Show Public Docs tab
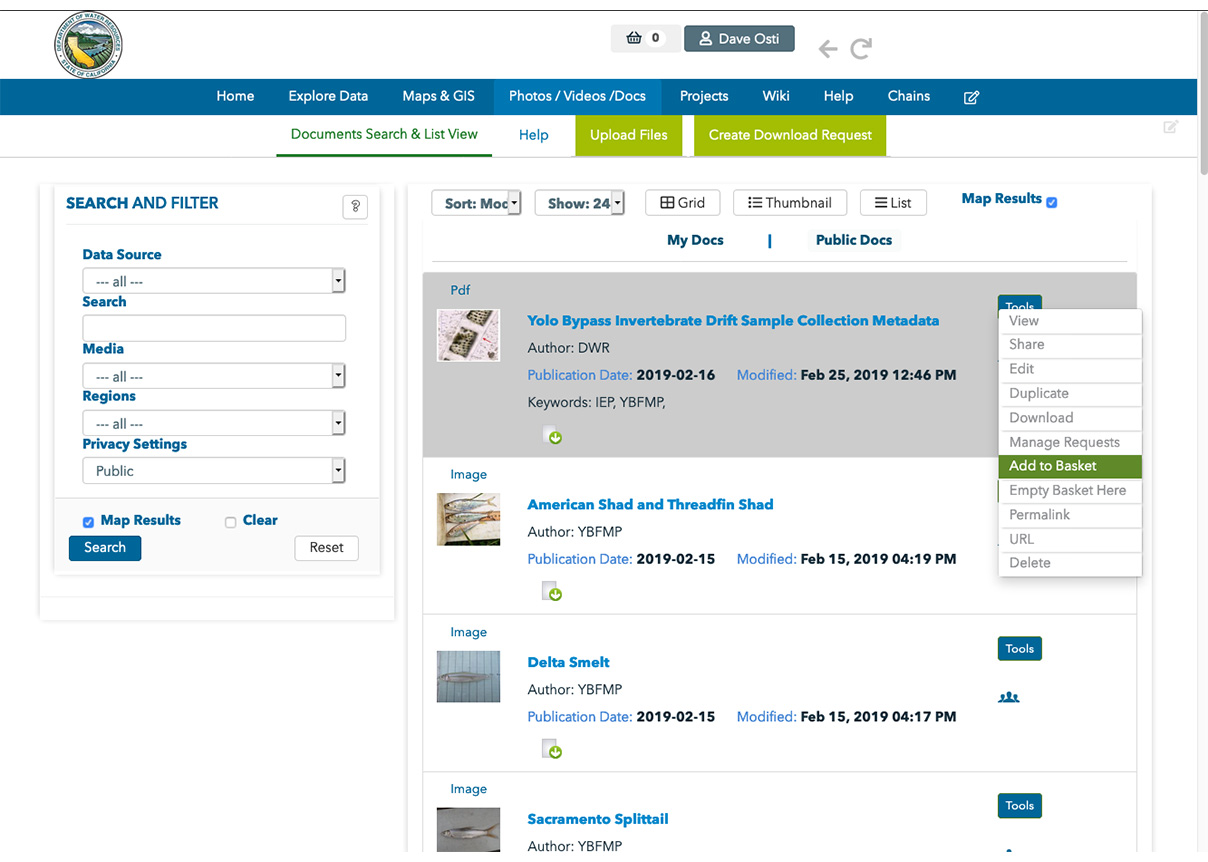The width and height of the screenshot is (1208, 862). click(854, 241)
